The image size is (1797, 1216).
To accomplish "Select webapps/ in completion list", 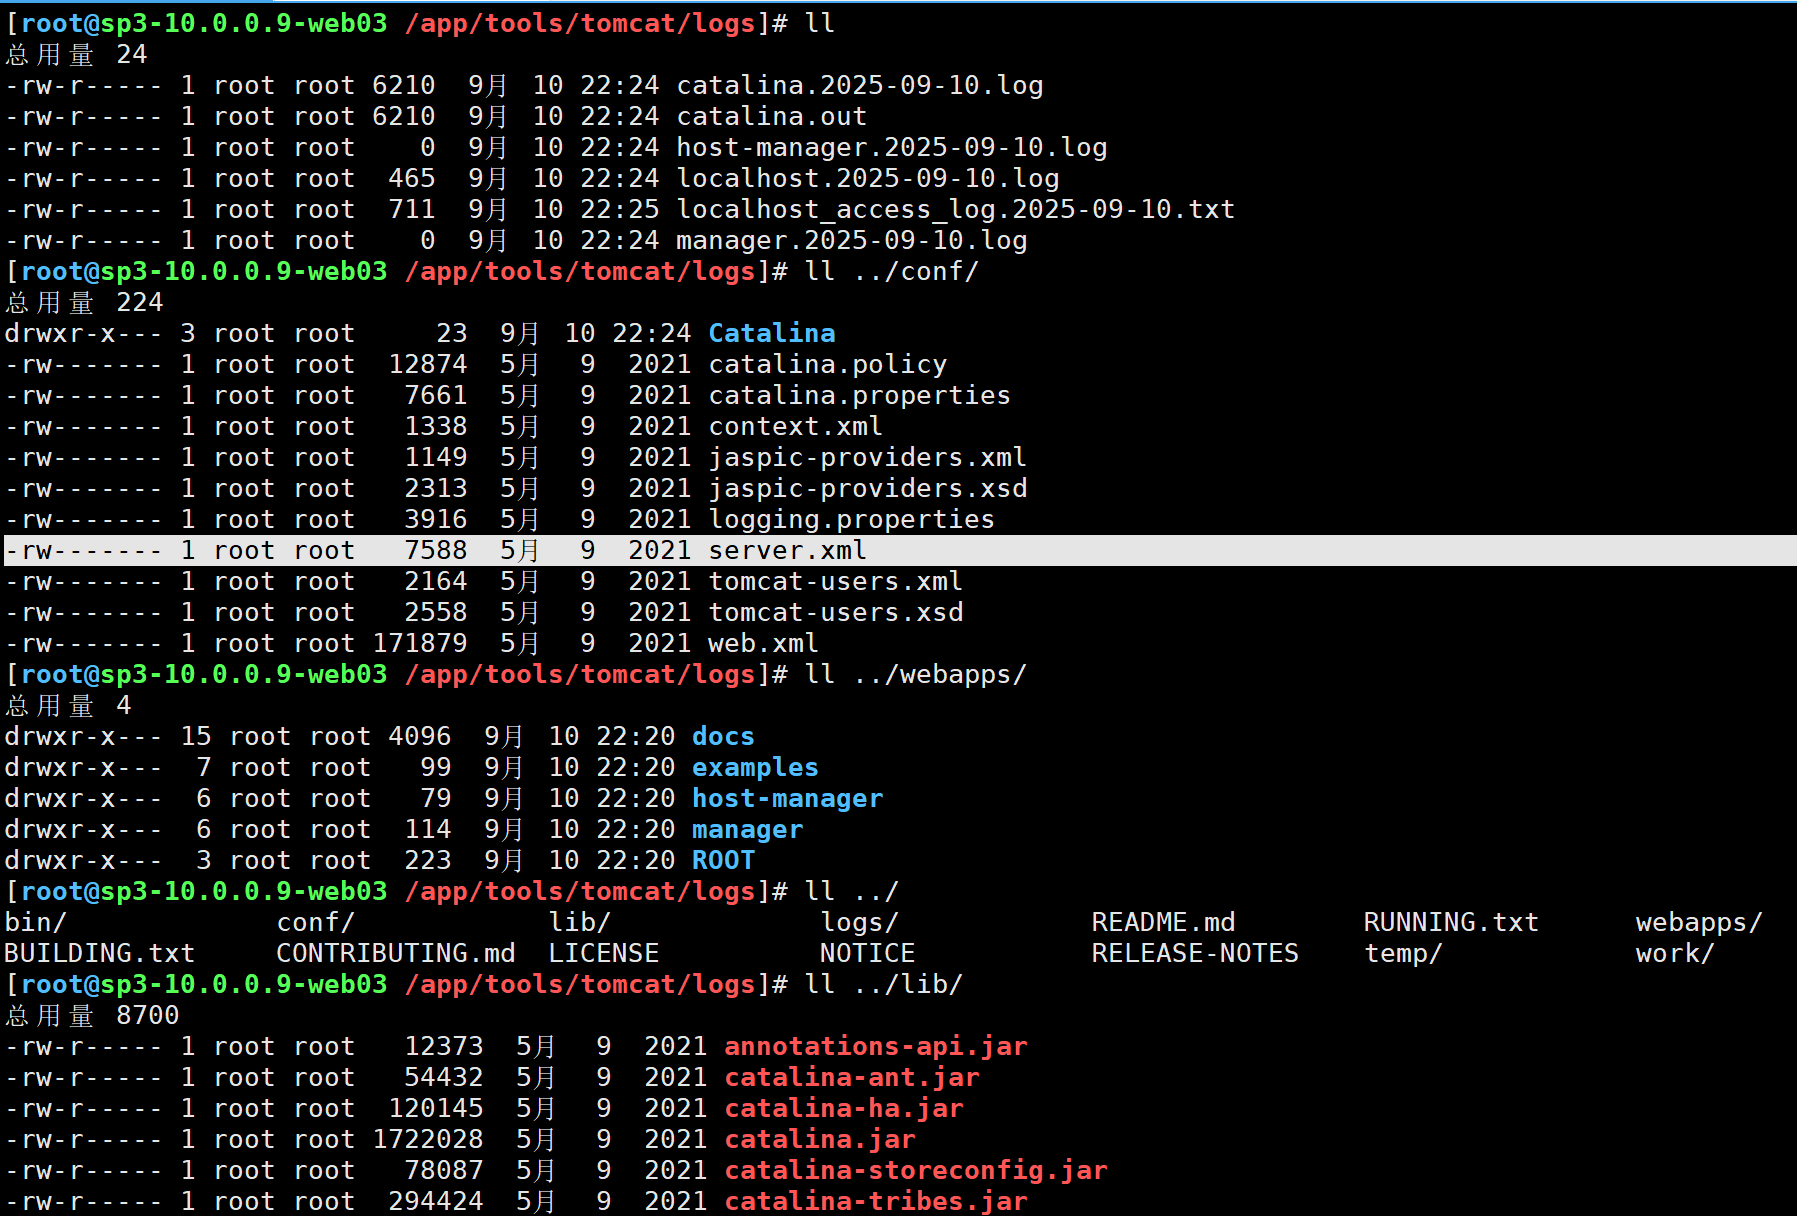I will [1700, 922].
